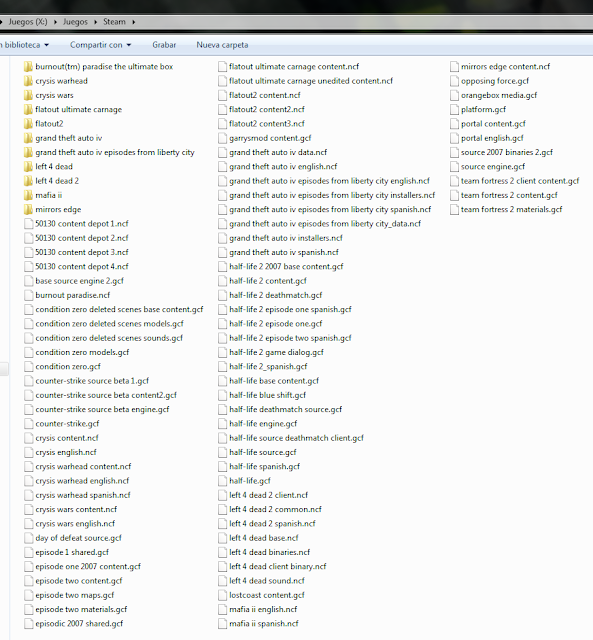The width and height of the screenshot is (593, 640).
Task: Go to the Juegos breadcrumb folder
Action: pyautogui.click(x=75, y=22)
